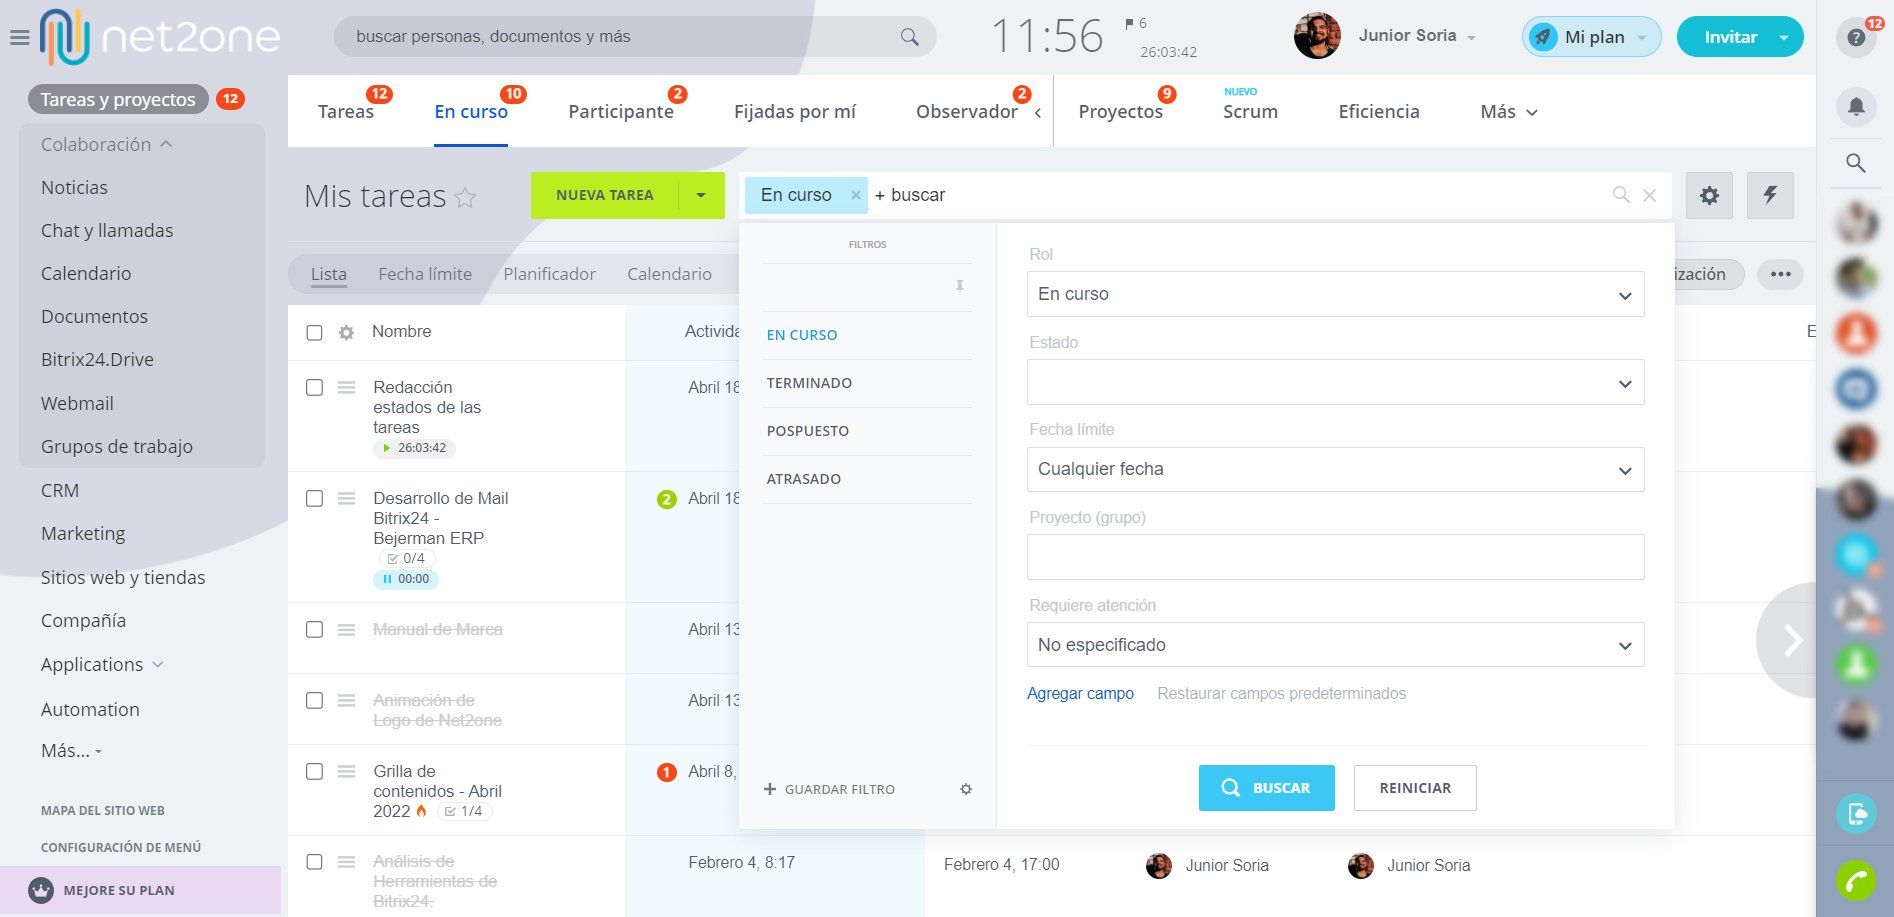The image size is (1894, 917).
Task: Open Junior Soria profile avatar
Action: pyautogui.click(x=1317, y=36)
